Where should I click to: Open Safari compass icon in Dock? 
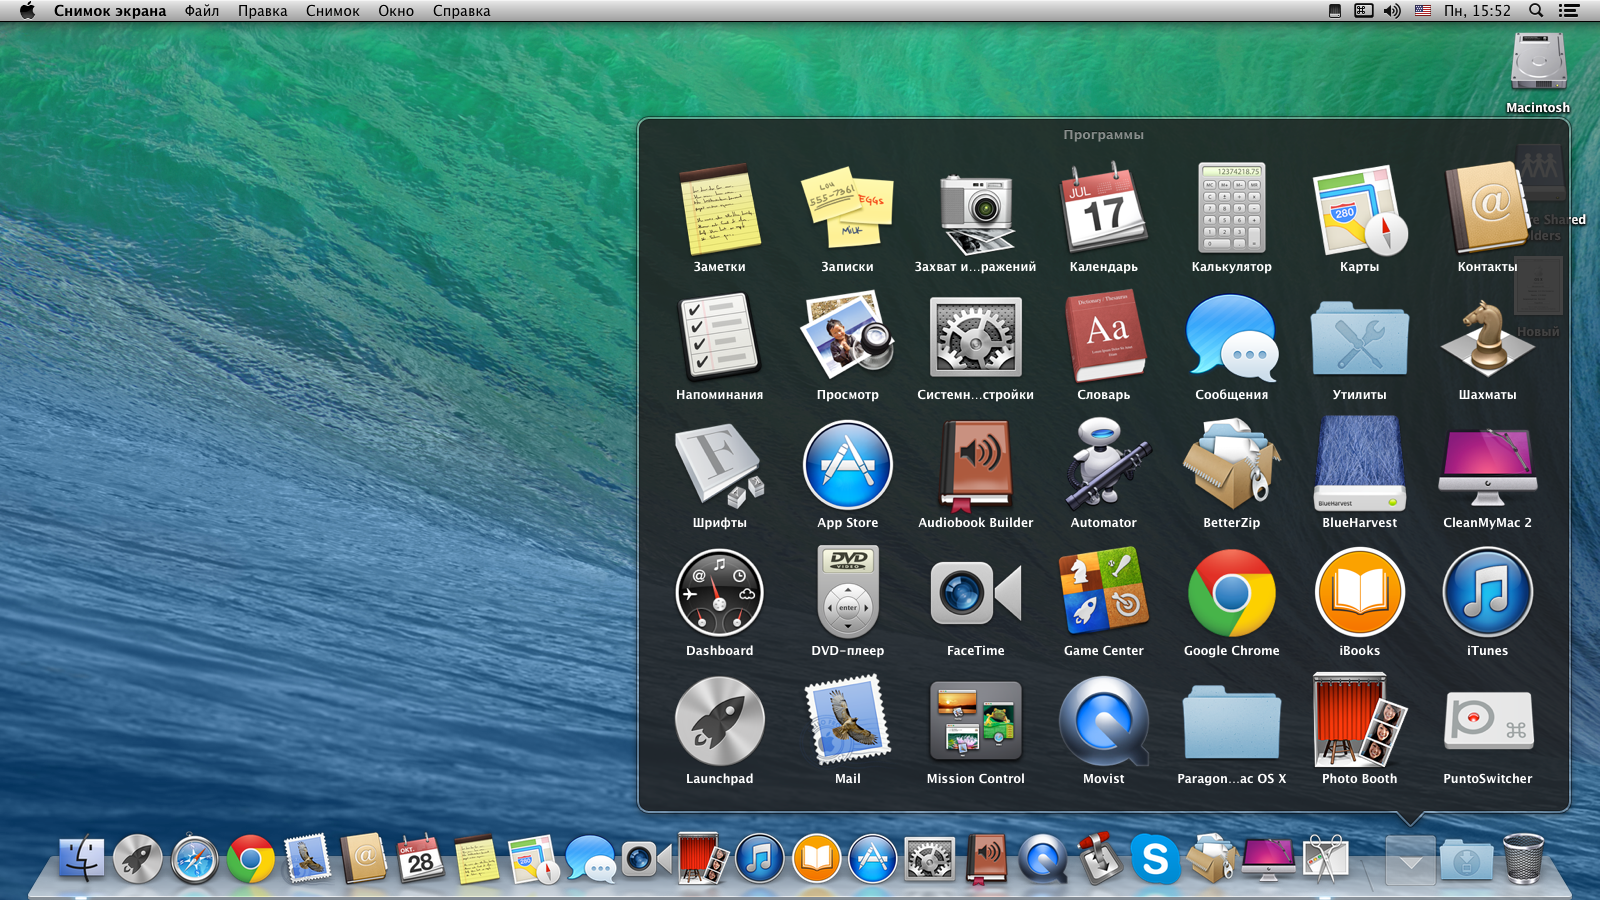point(194,859)
